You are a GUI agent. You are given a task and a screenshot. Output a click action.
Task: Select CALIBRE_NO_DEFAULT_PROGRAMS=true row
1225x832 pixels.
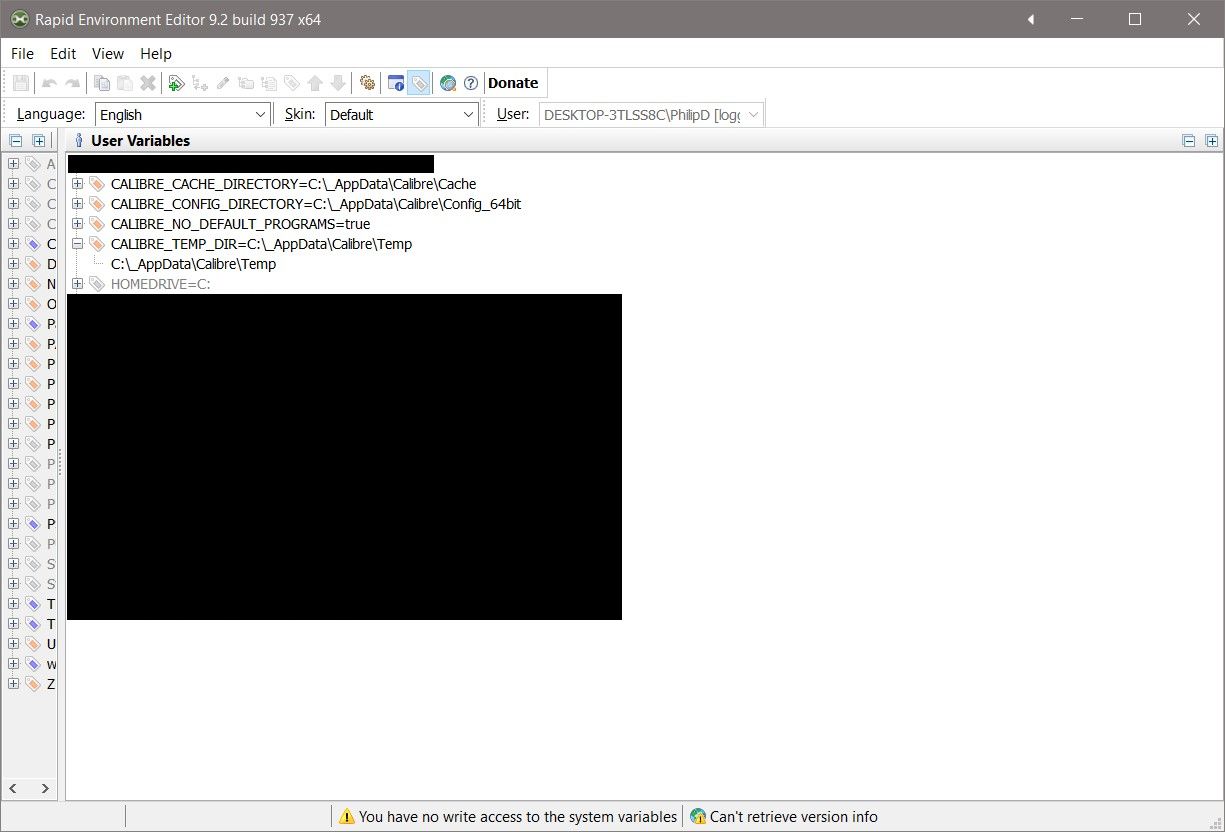click(x=240, y=224)
